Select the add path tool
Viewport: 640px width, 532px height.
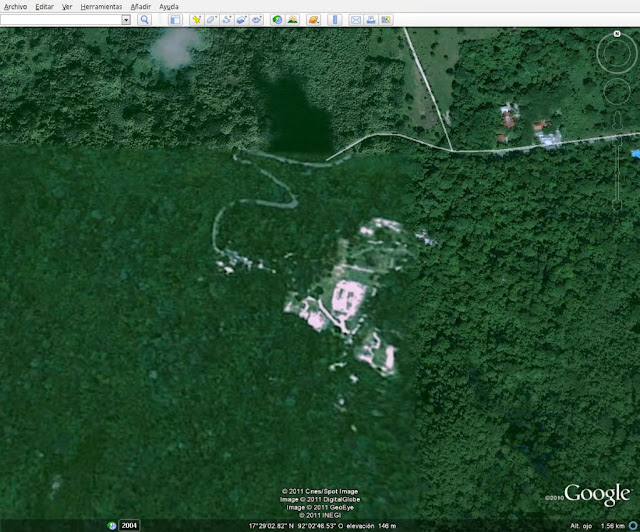tap(227, 20)
